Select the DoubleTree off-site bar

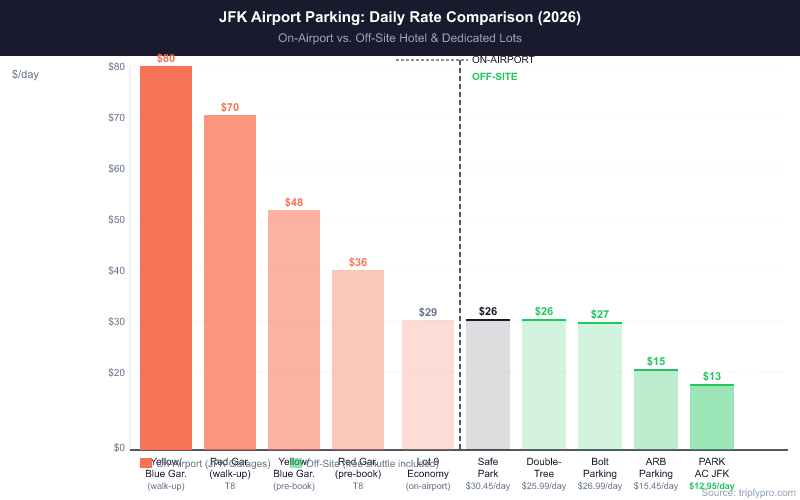[544, 384]
